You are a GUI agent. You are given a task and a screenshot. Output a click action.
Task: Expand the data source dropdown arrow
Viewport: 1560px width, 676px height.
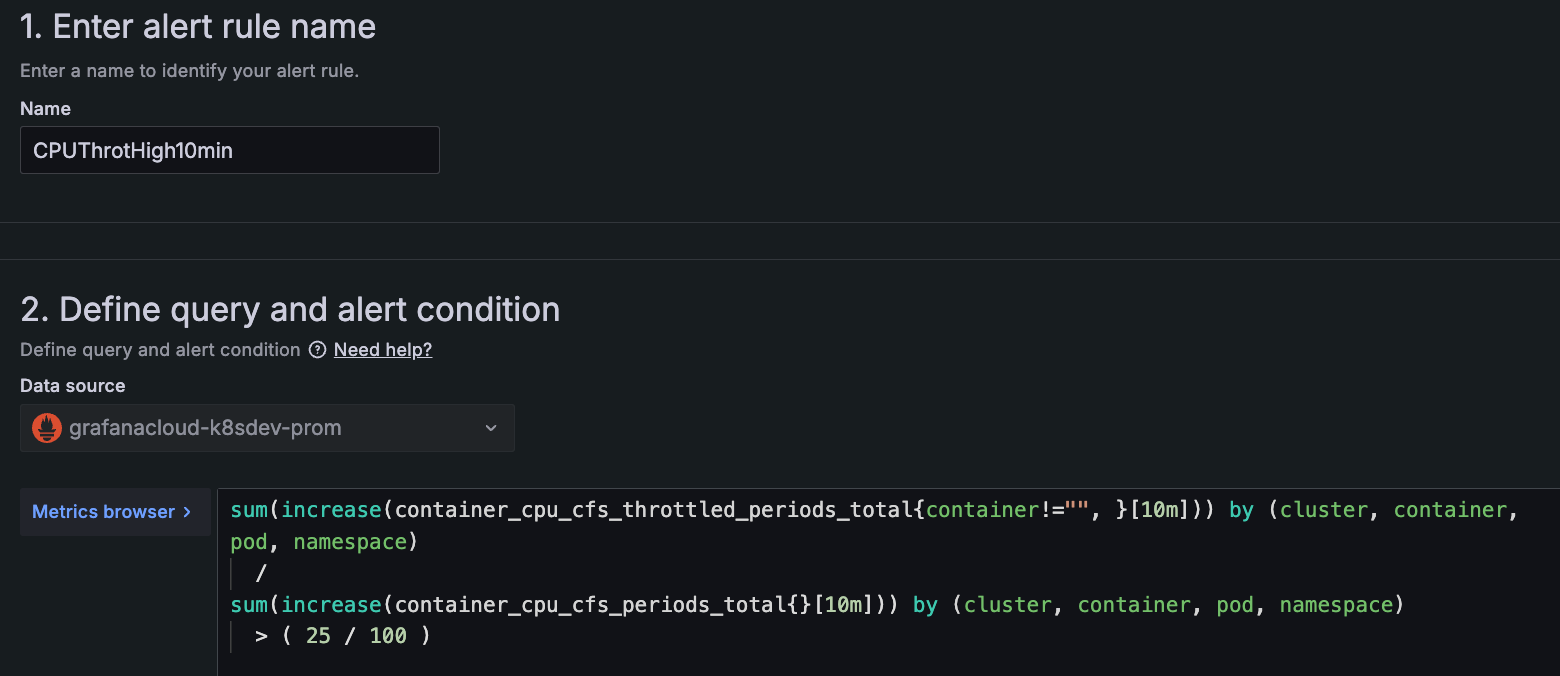click(491, 428)
